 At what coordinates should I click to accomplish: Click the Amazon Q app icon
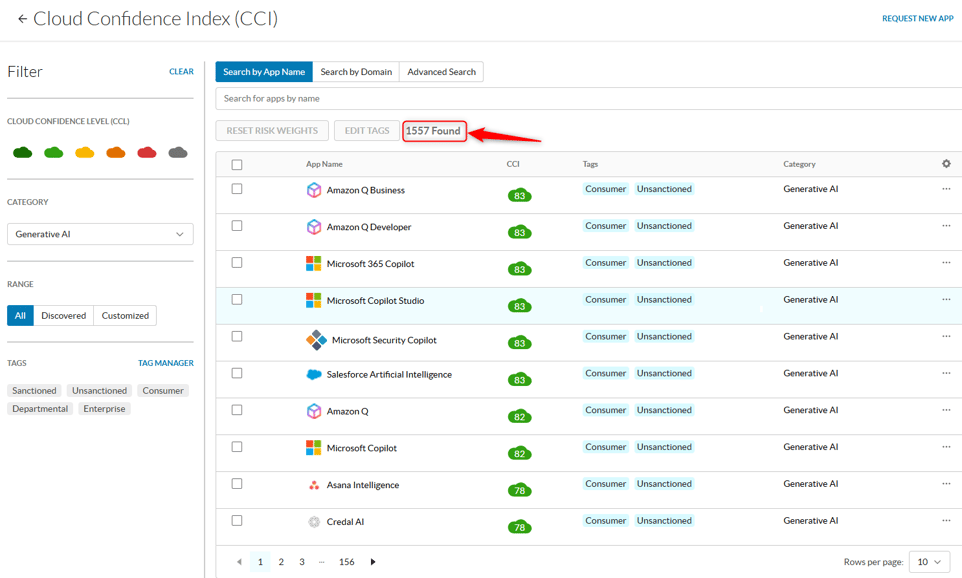tap(314, 411)
